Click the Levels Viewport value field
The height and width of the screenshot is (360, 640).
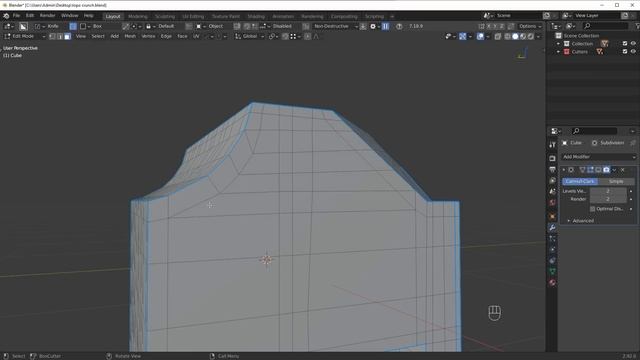[608, 191]
